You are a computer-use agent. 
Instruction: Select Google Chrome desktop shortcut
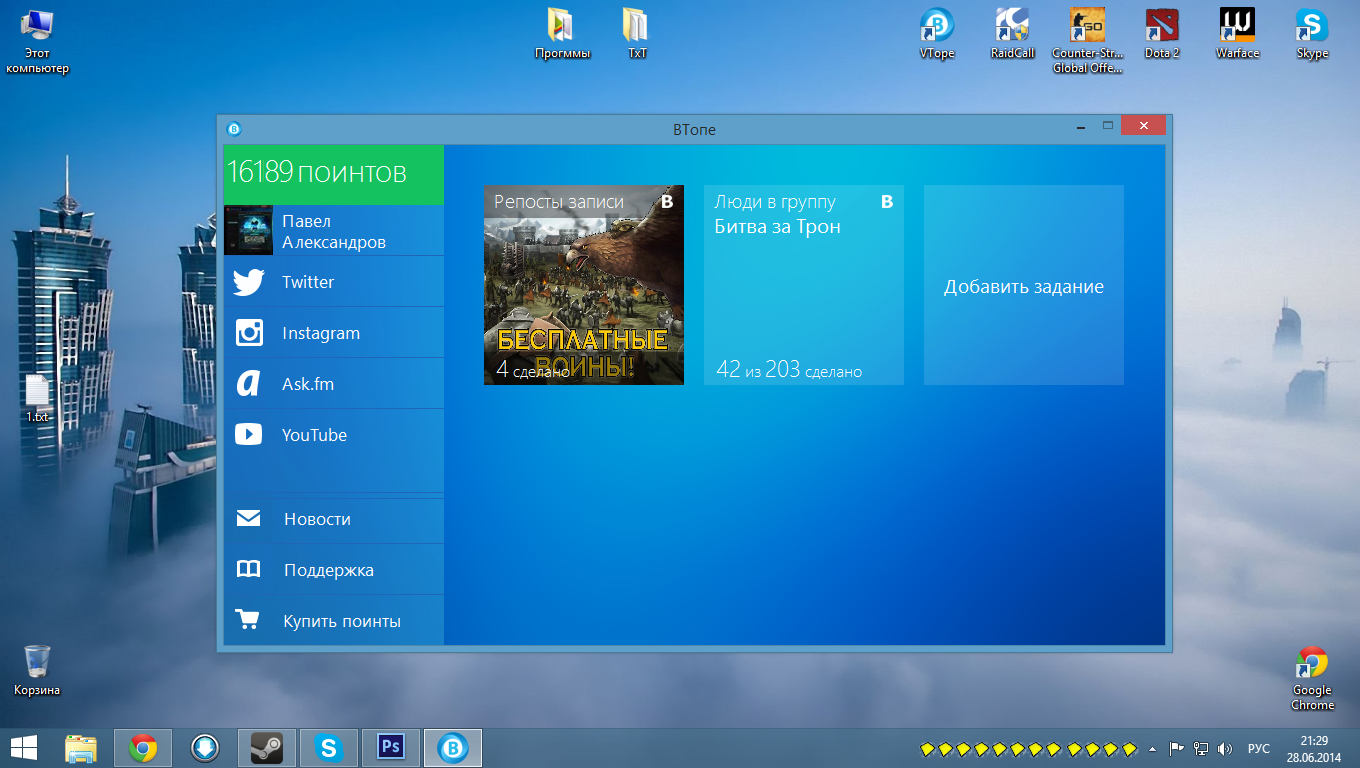point(1312,678)
